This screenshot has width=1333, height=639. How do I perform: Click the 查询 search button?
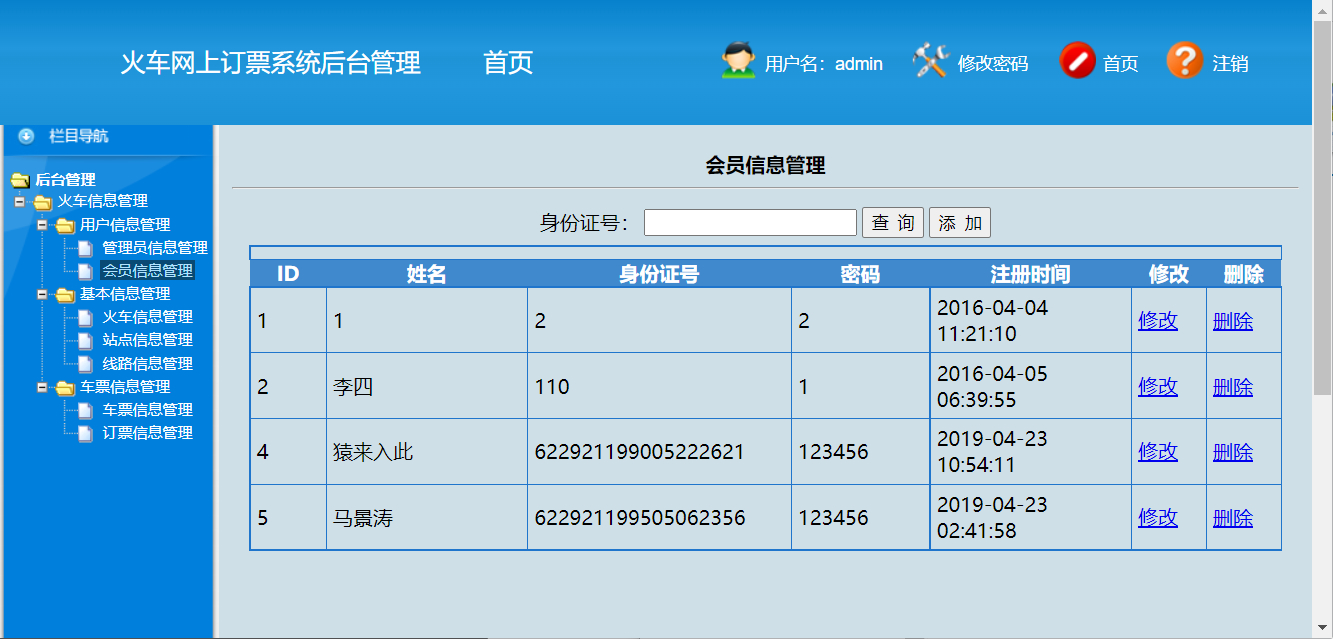(x=892, y=222)
